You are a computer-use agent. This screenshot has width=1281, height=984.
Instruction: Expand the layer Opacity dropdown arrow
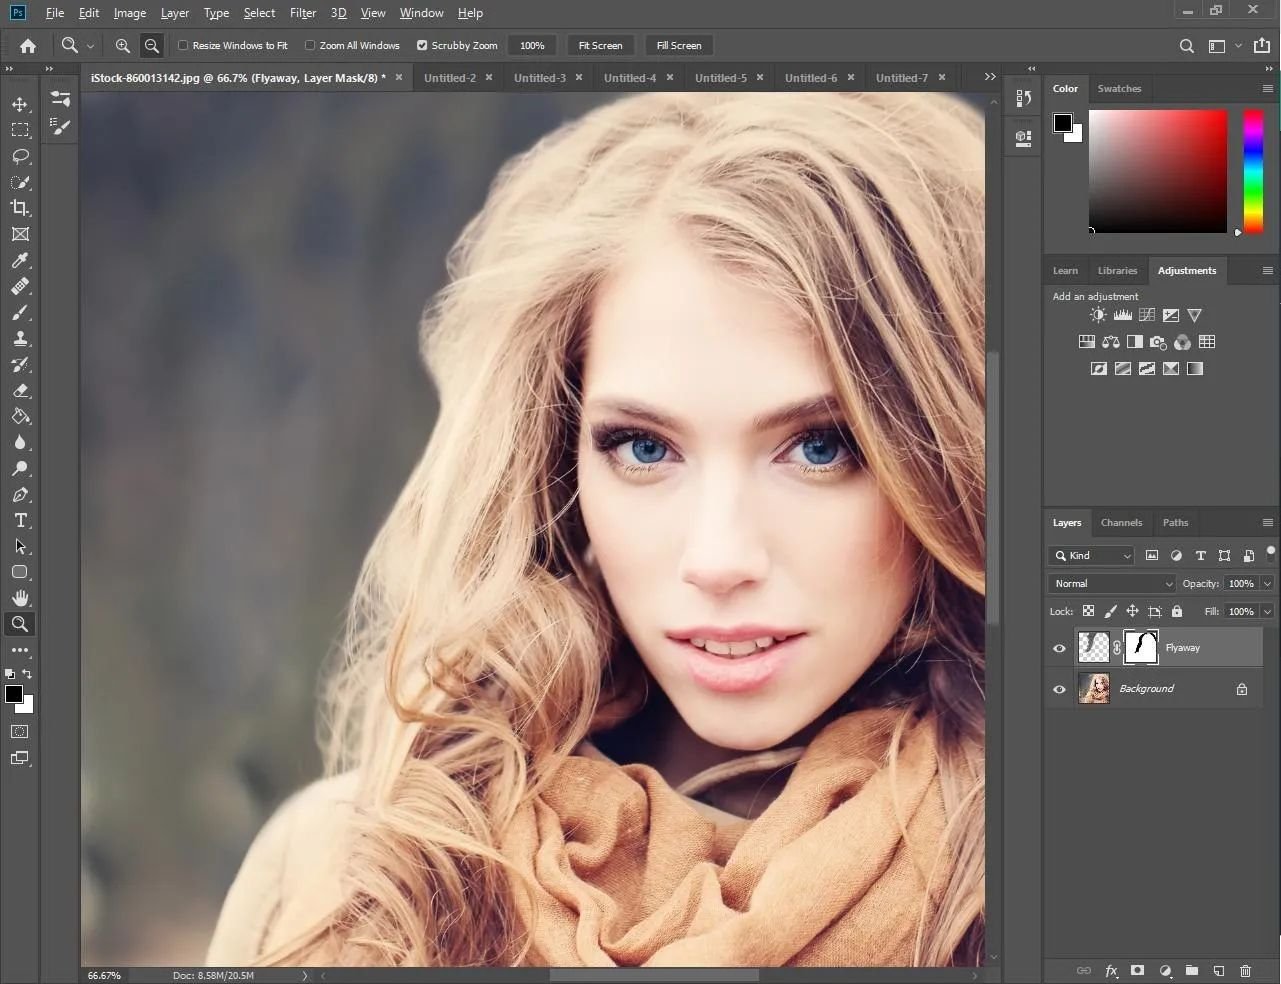pyautogui.click(x=1267, y=584)
